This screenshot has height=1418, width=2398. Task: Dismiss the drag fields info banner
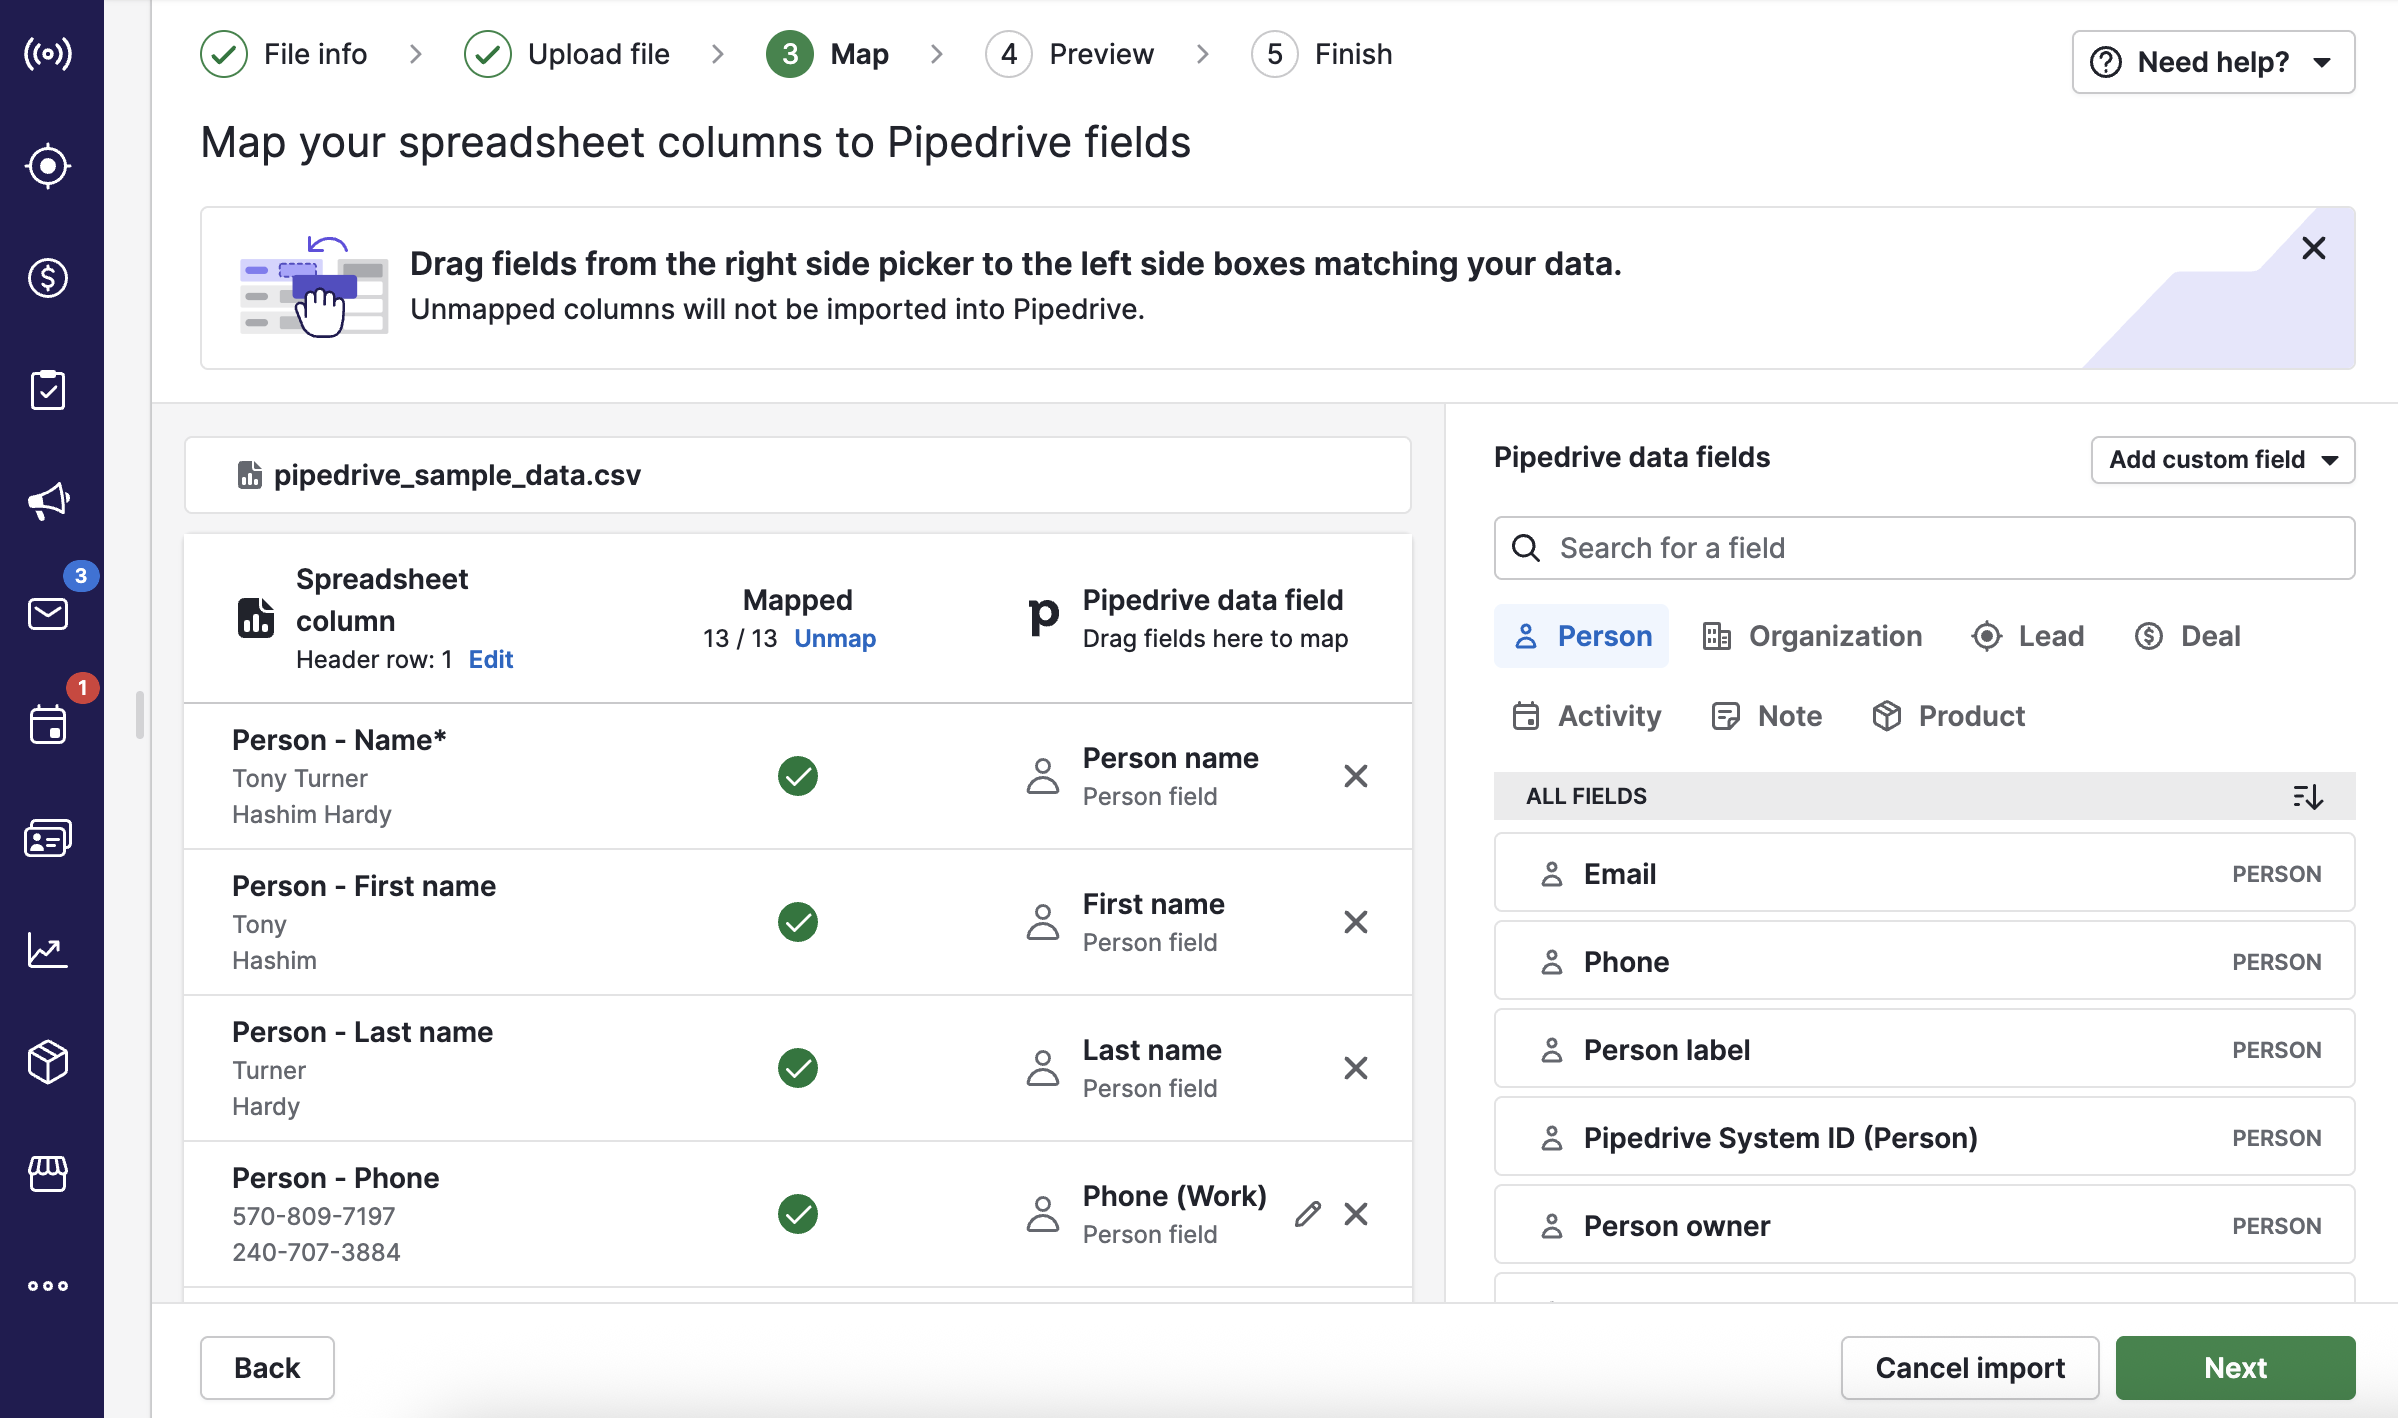tap(2314, 248)
